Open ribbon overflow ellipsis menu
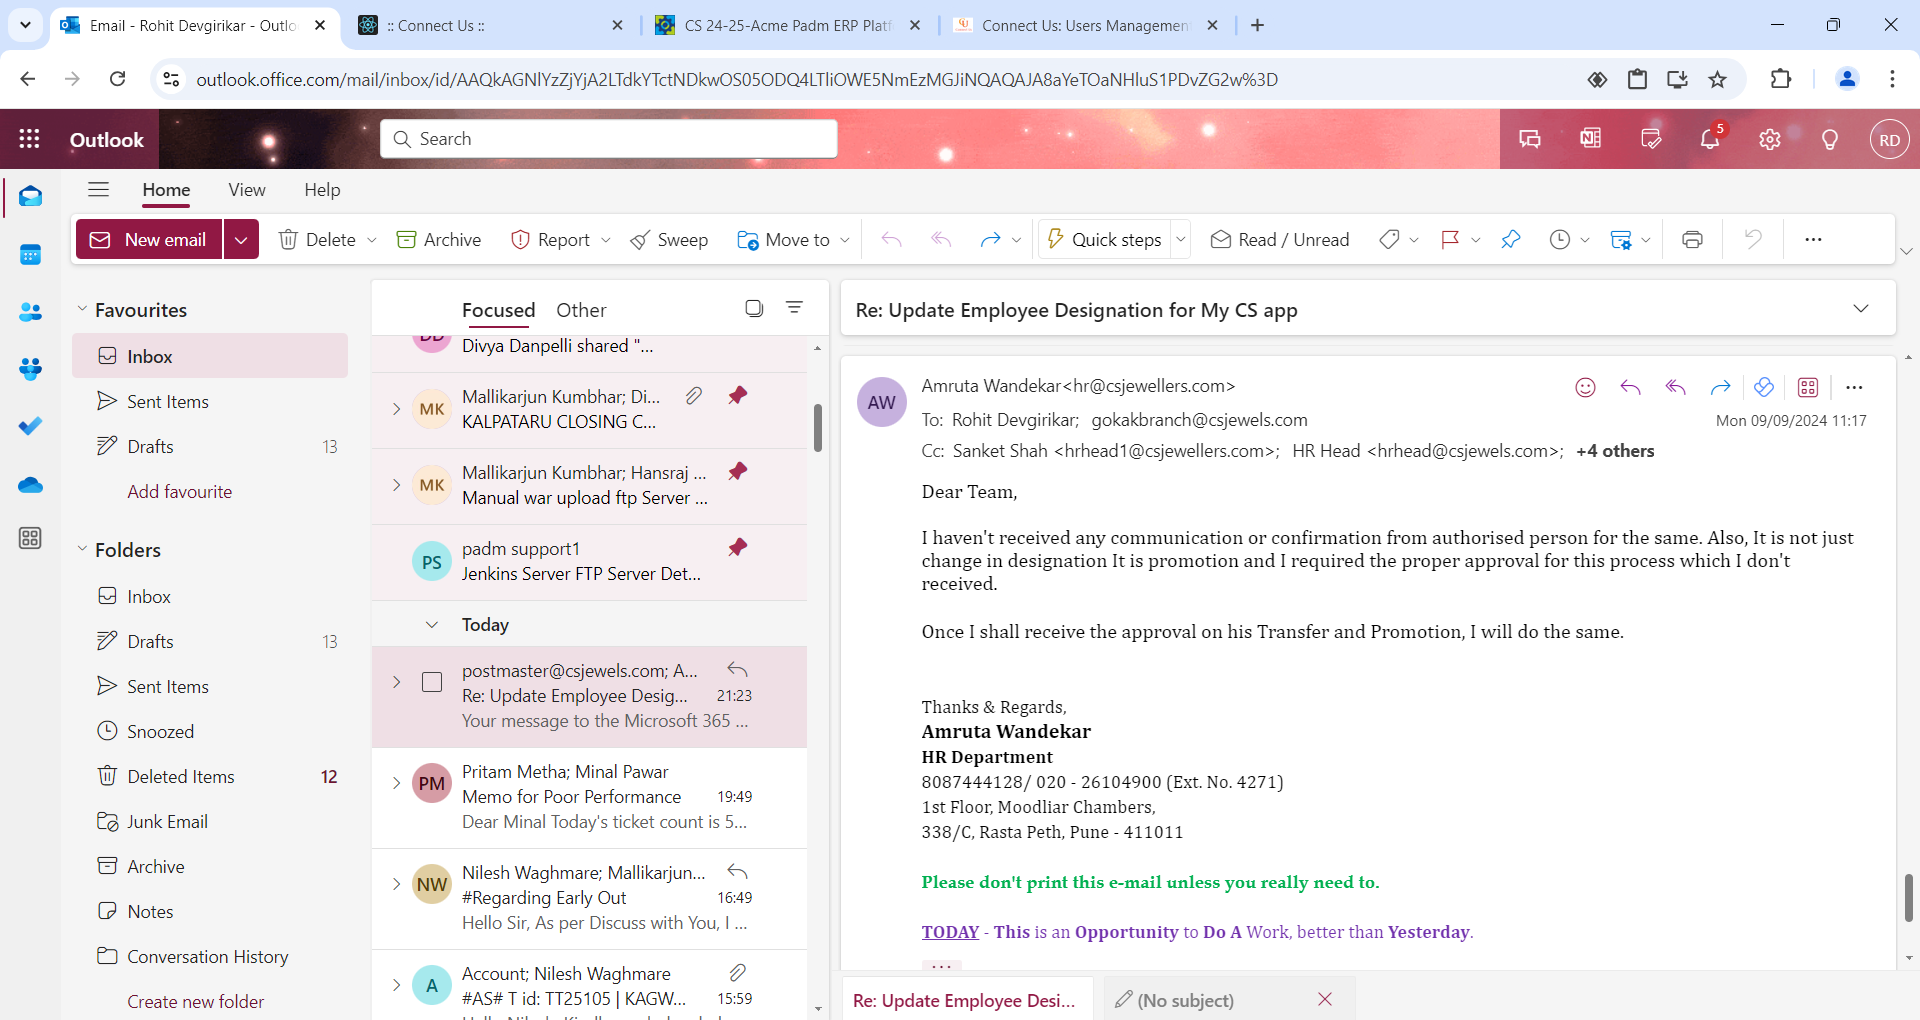This screenshot has height=1020, width=1920. pyautogui.click(x=1813, y=239)
